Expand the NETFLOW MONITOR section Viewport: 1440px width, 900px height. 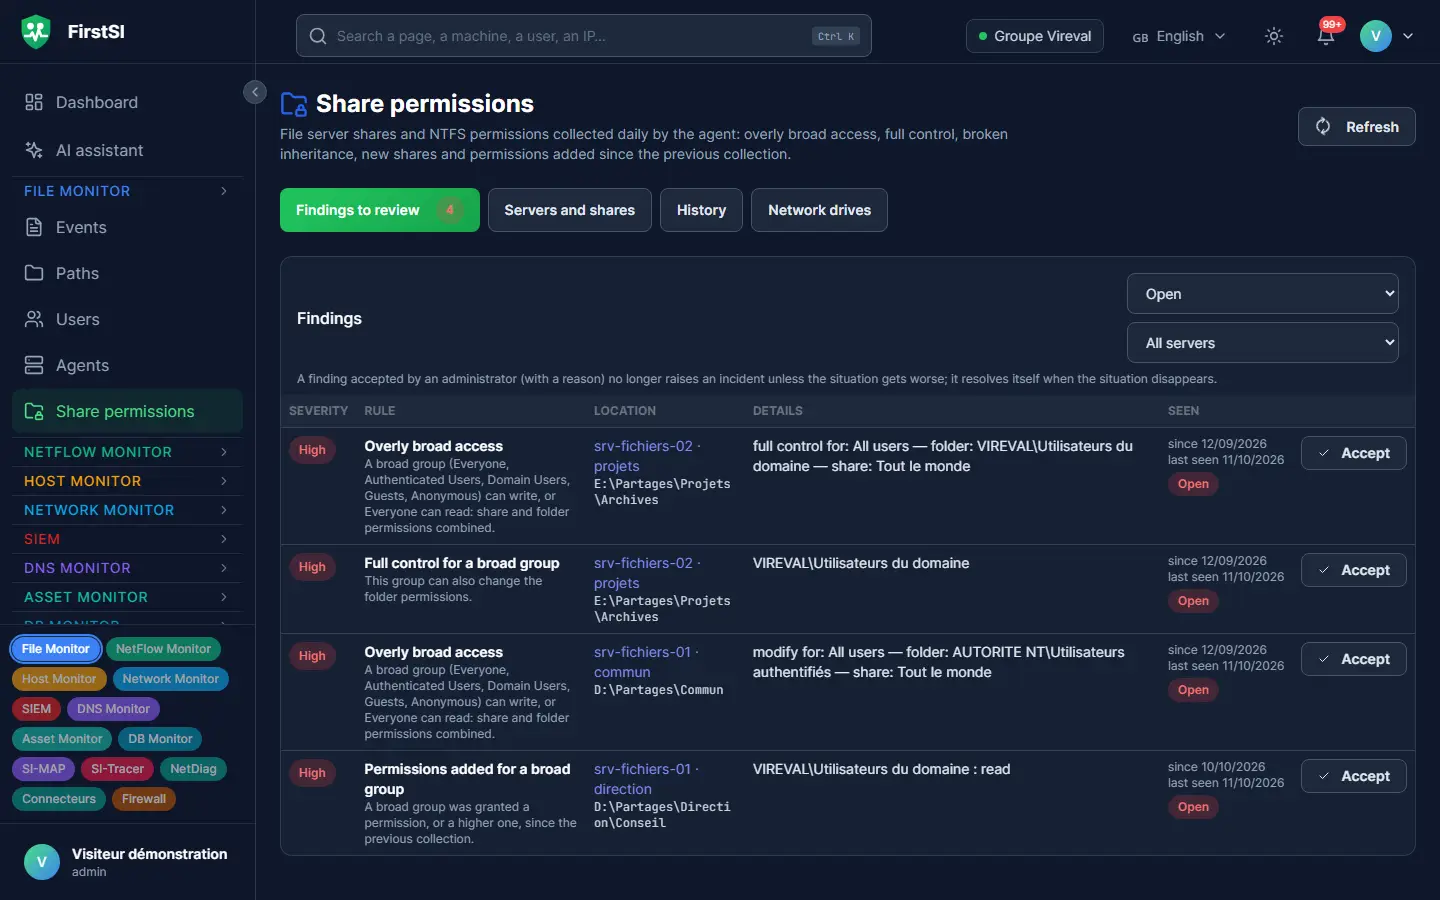click(x=127, y=452)
